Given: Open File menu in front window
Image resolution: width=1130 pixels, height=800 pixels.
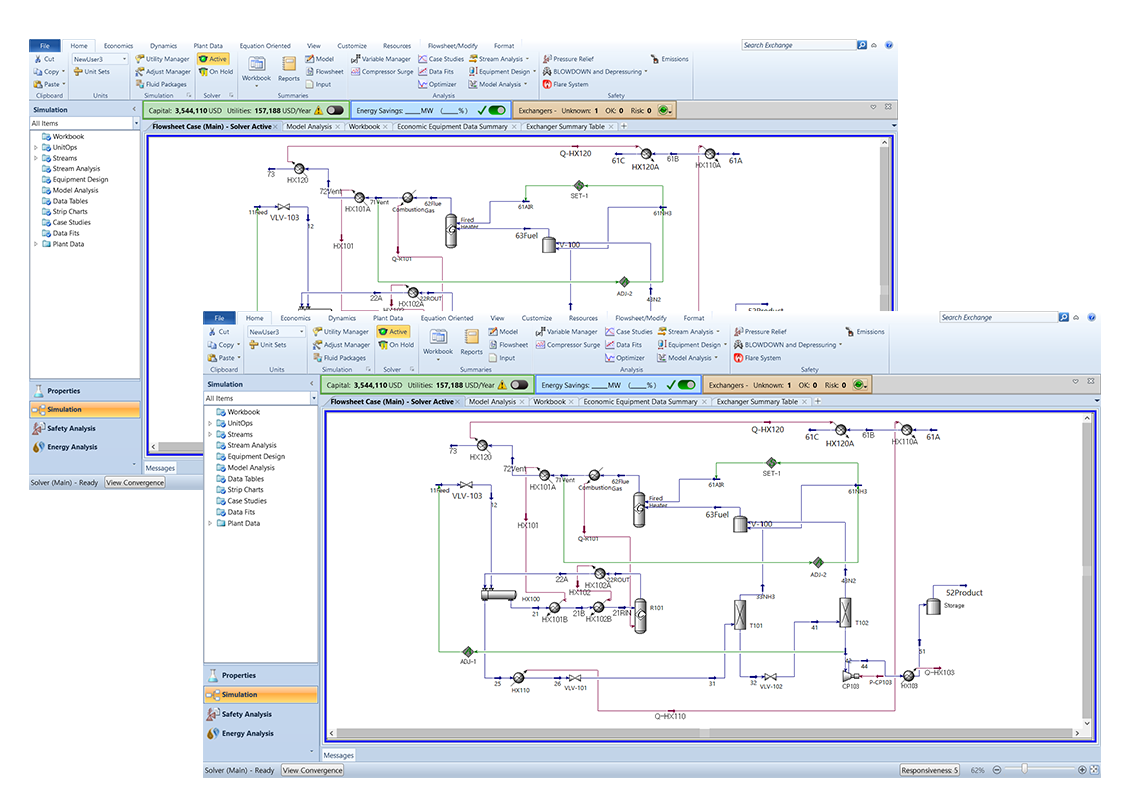Looking at the screenshot, I should pos(220,318).
